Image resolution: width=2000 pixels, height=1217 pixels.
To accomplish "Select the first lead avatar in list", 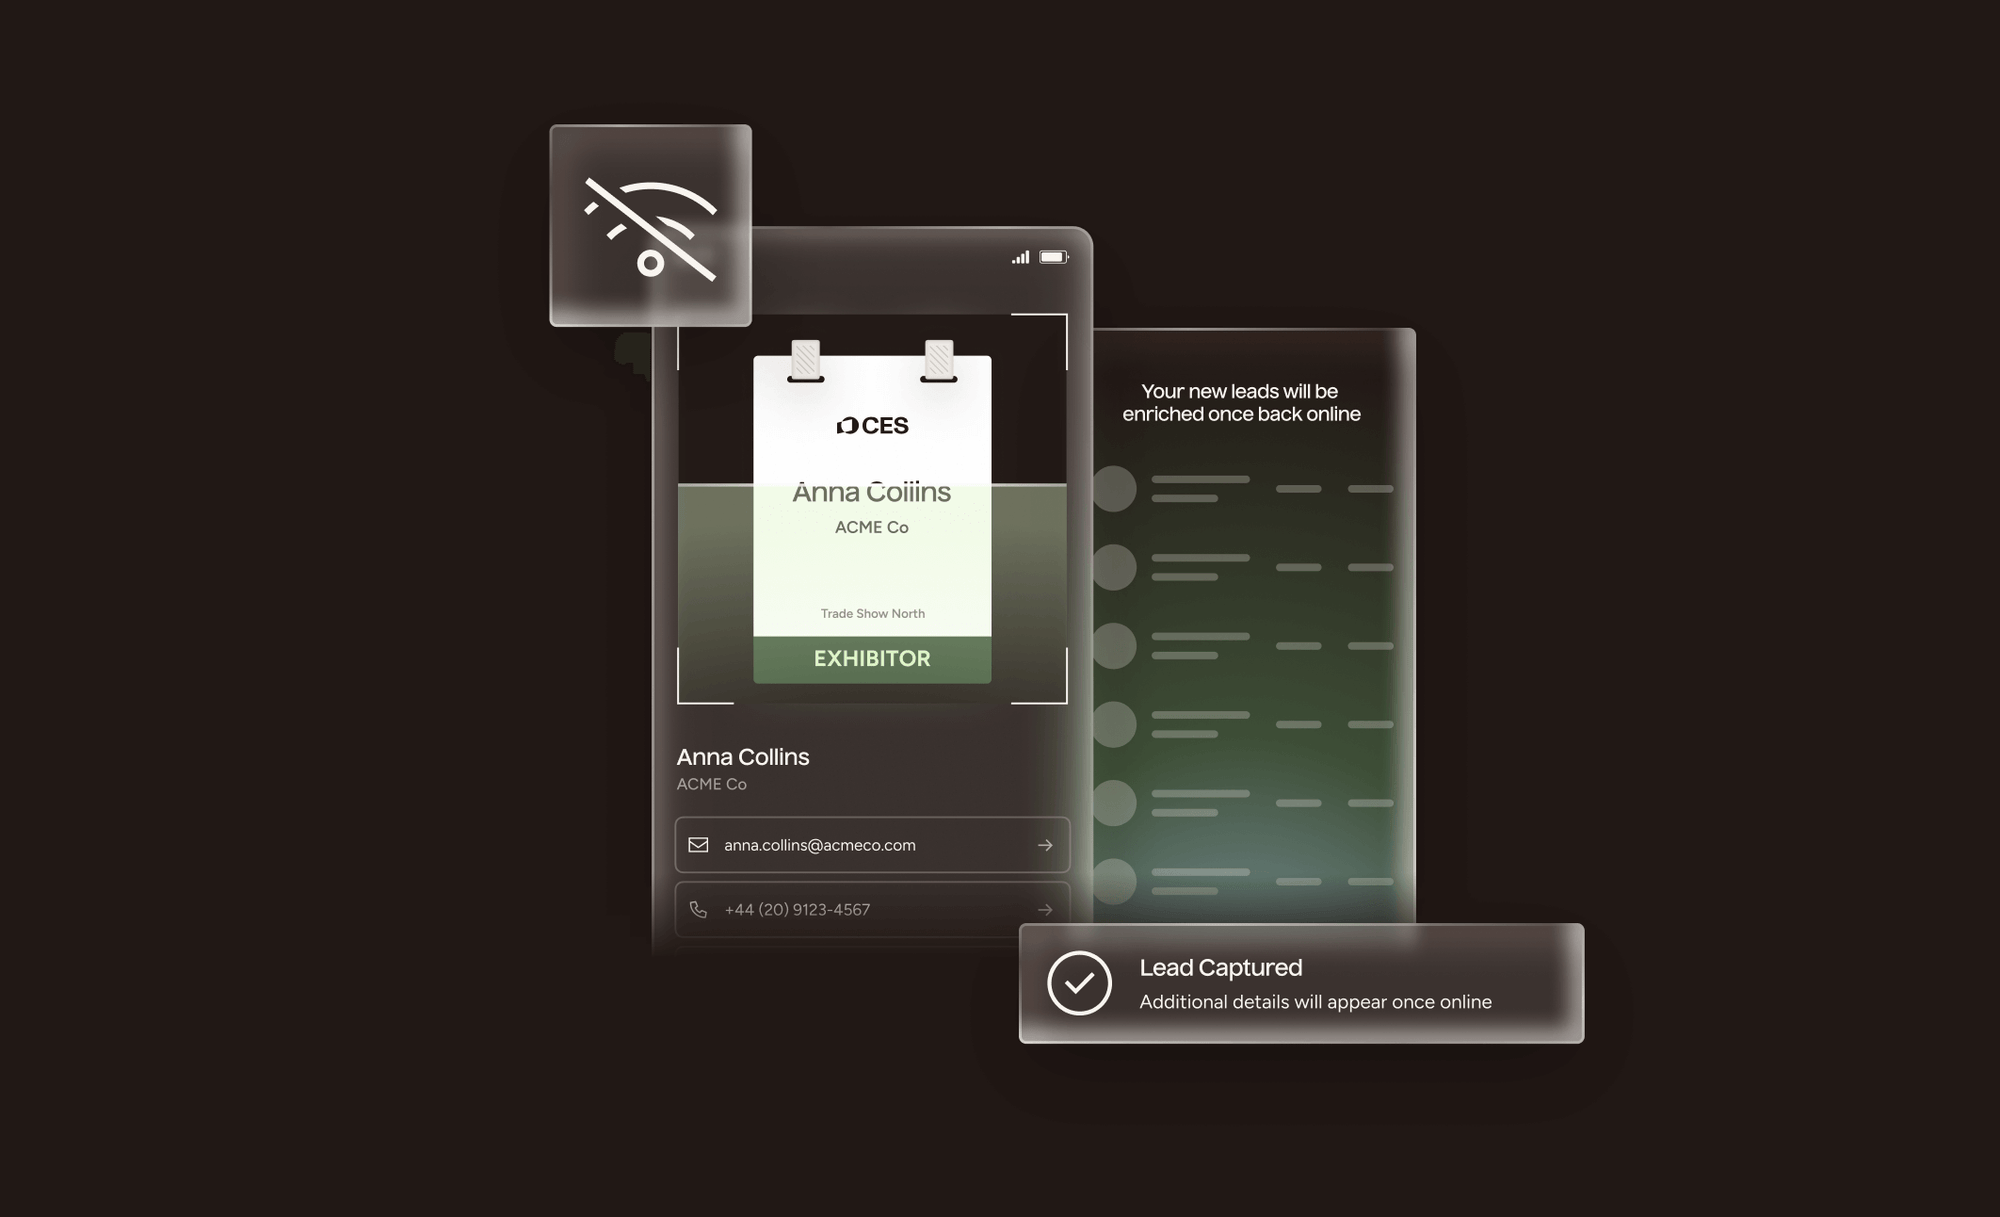I will [x=1114, y=489].
